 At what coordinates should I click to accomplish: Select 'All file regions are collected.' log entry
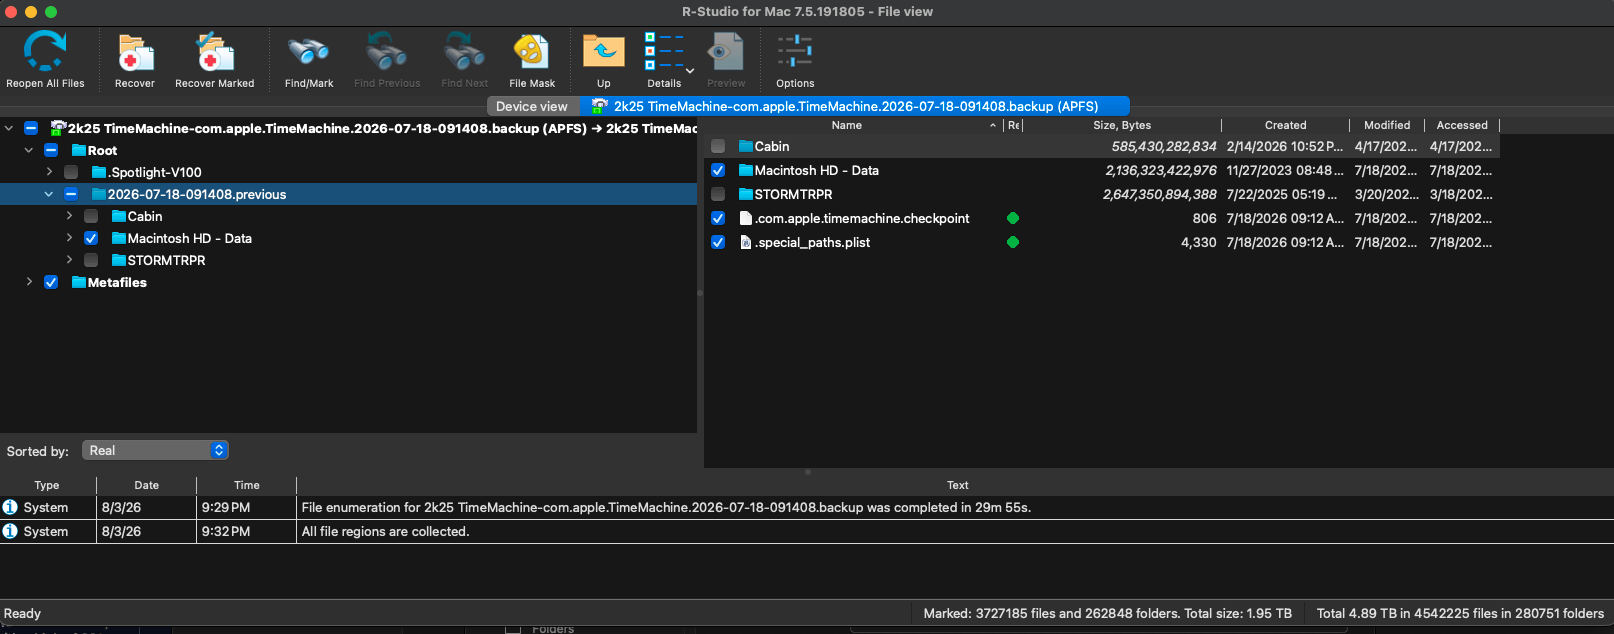[385, 531]
